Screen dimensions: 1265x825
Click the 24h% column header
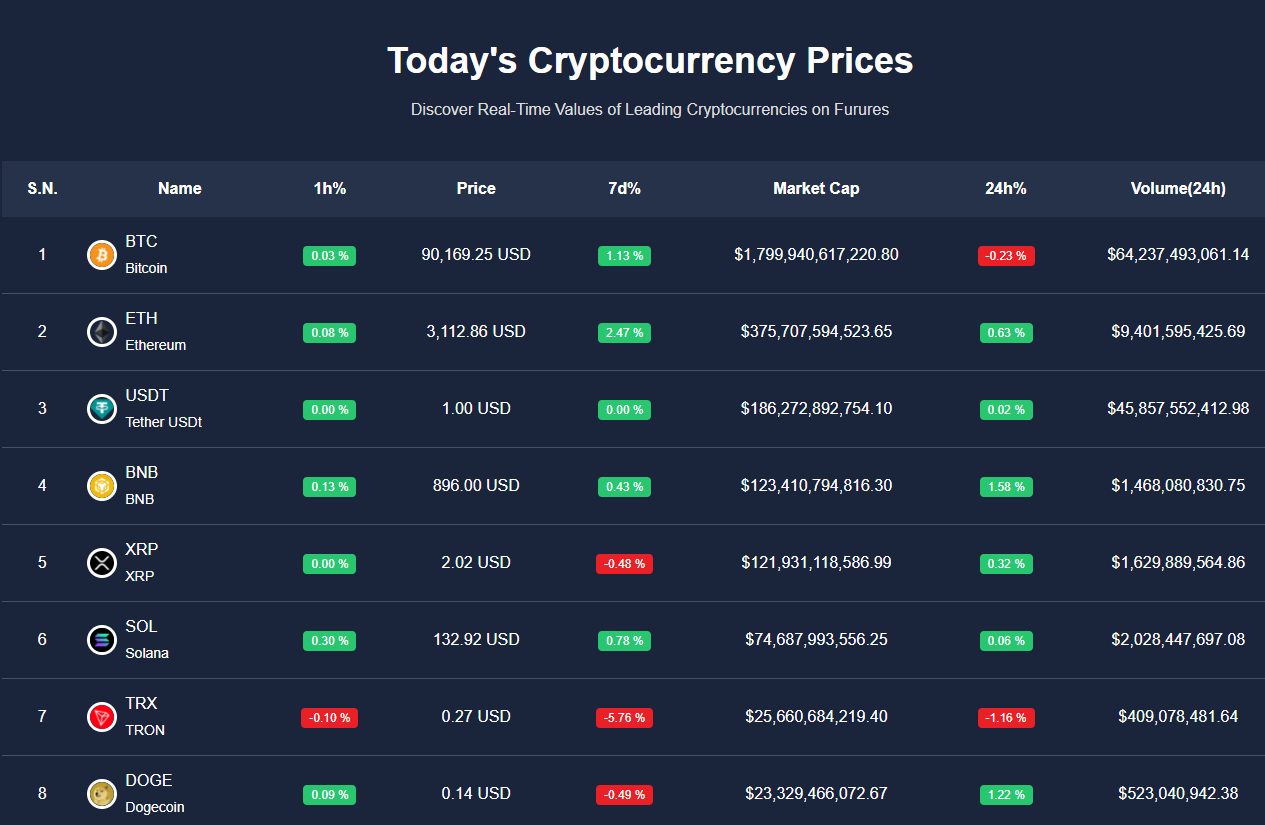[x=1006, y=188]
